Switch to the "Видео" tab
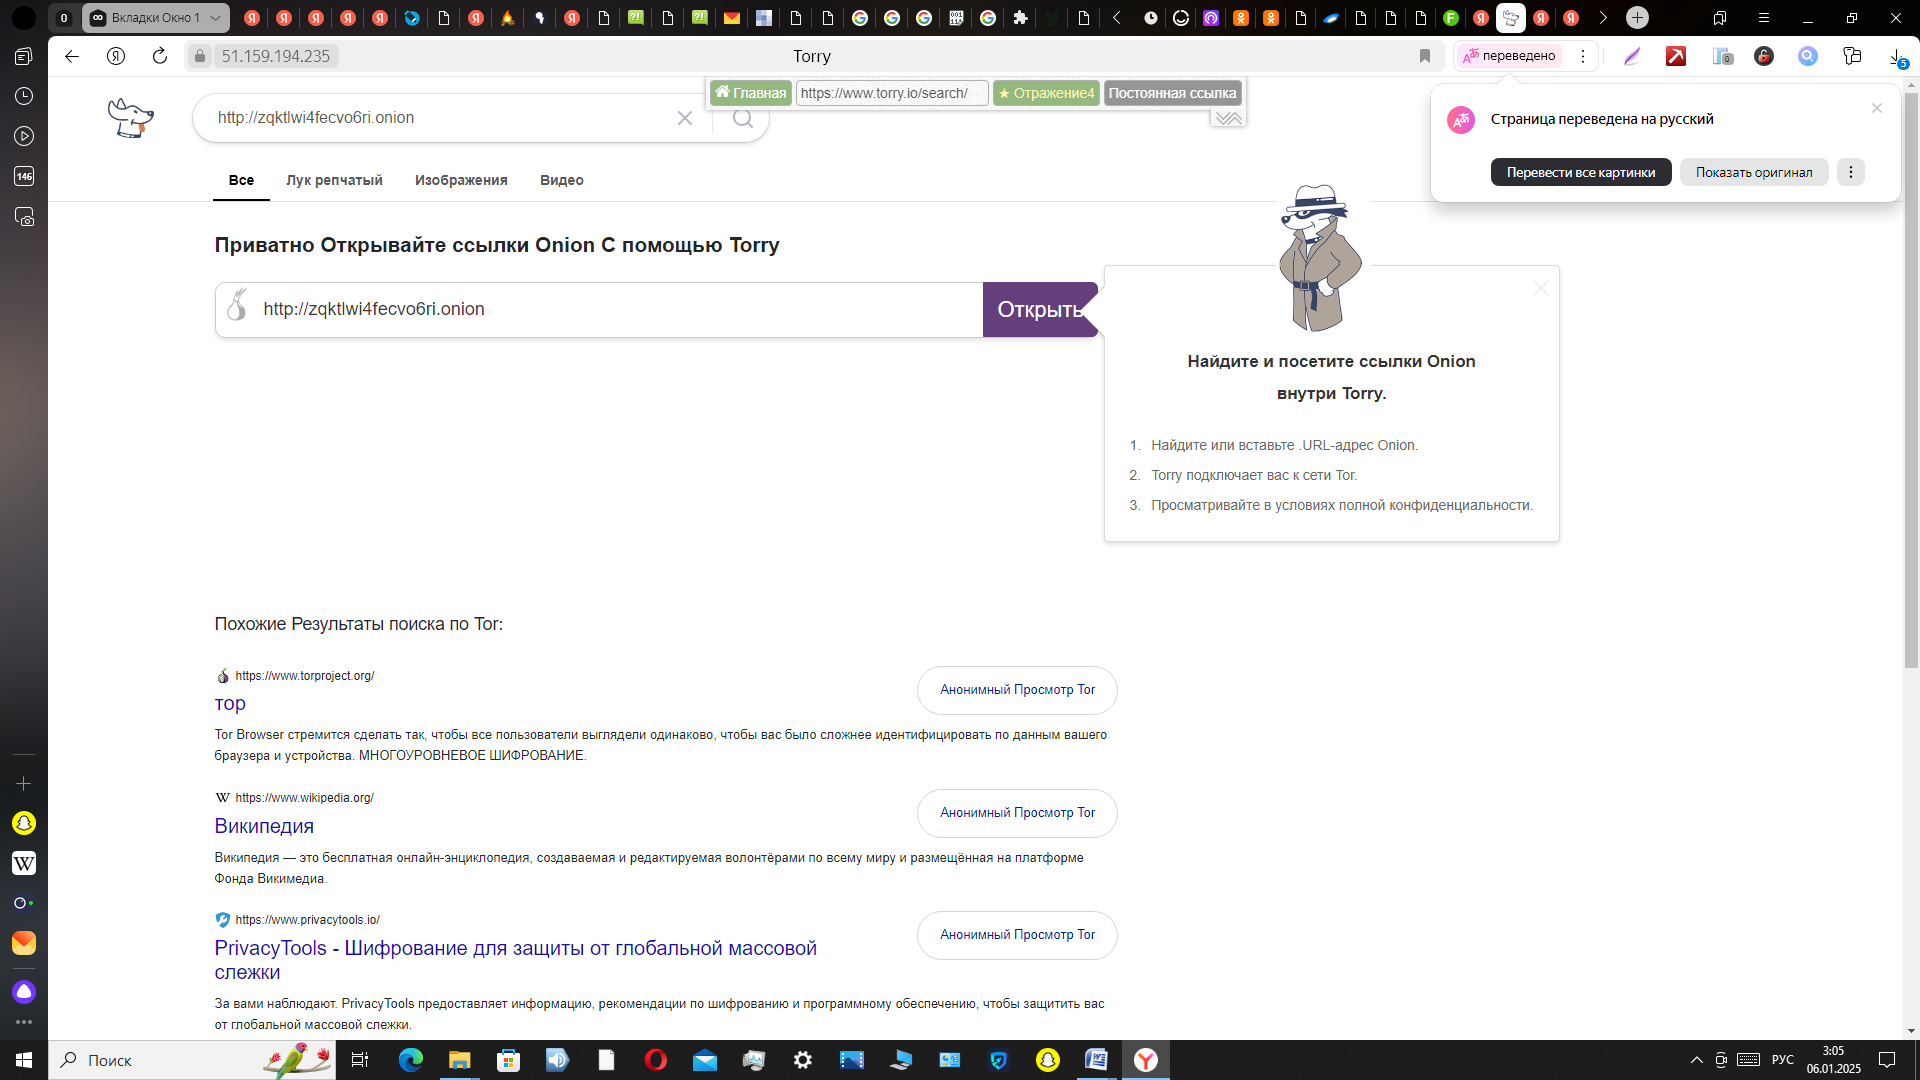 pyautogui.click(x=562, y=180)
